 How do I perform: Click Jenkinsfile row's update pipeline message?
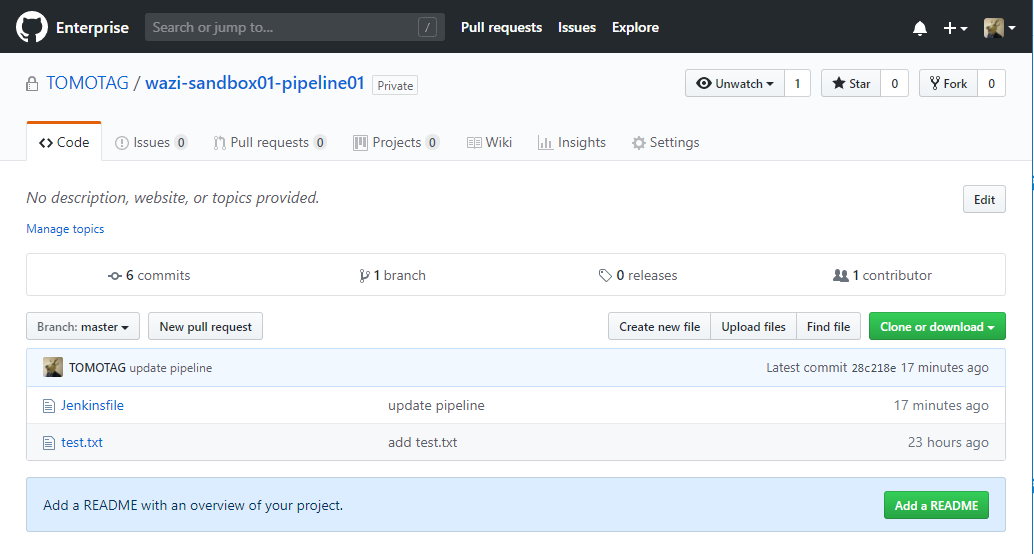[436, 406]
